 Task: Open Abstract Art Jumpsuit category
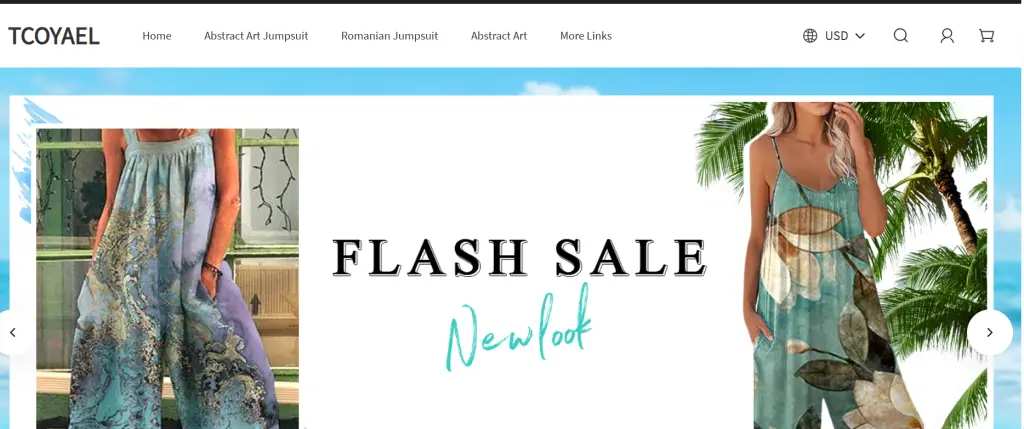tap(256, 36)
